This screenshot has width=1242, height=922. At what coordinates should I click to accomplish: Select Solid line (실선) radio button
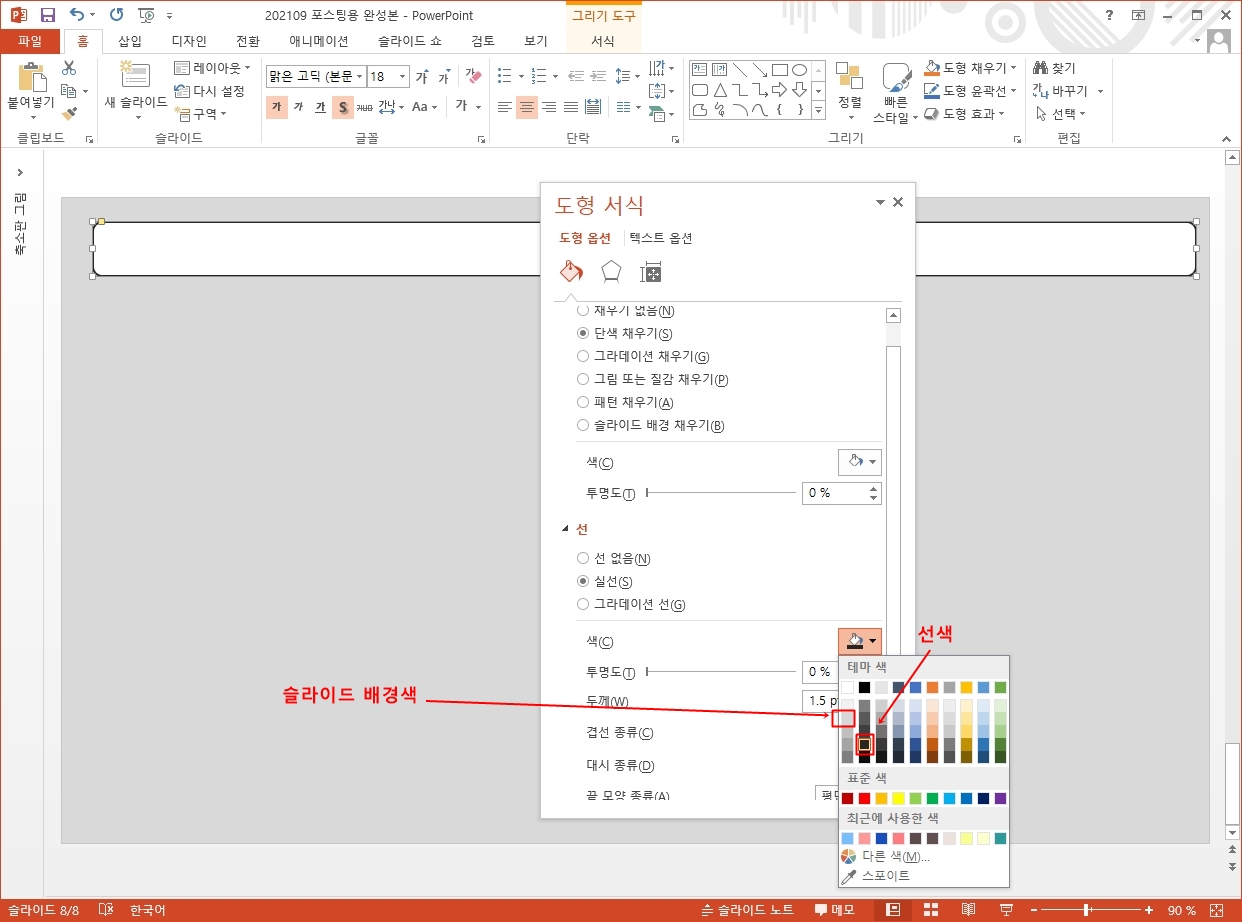pyautogui.click(x=583, y=581)
